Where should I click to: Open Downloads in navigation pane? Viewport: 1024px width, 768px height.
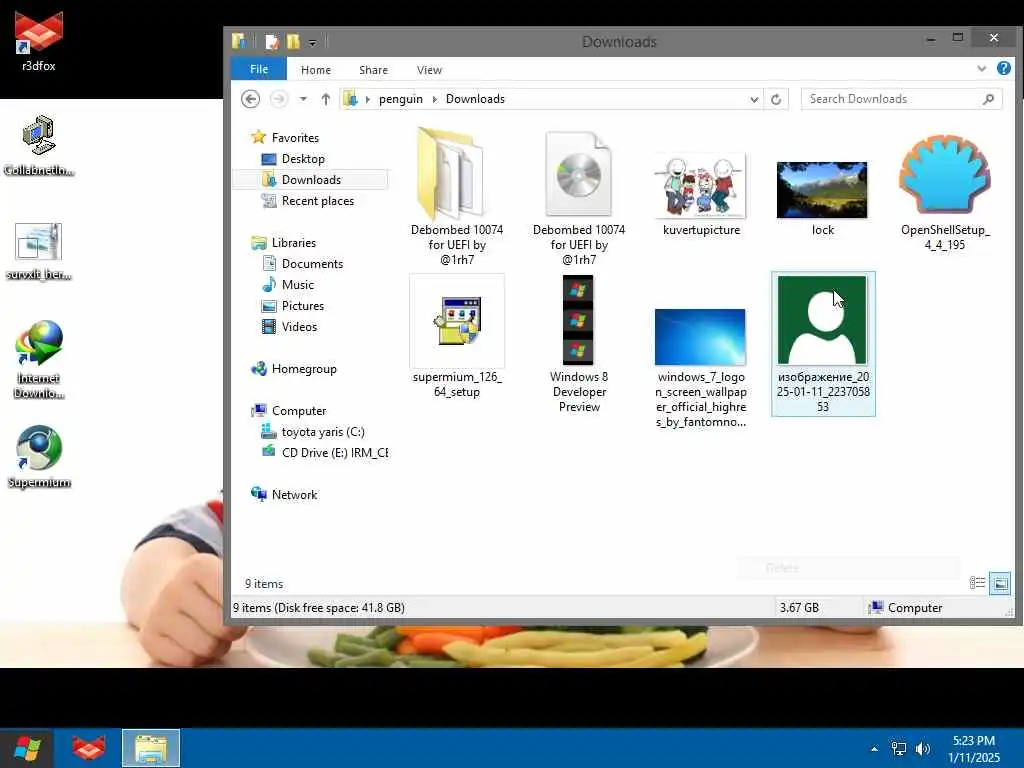[x=311, y=180]
